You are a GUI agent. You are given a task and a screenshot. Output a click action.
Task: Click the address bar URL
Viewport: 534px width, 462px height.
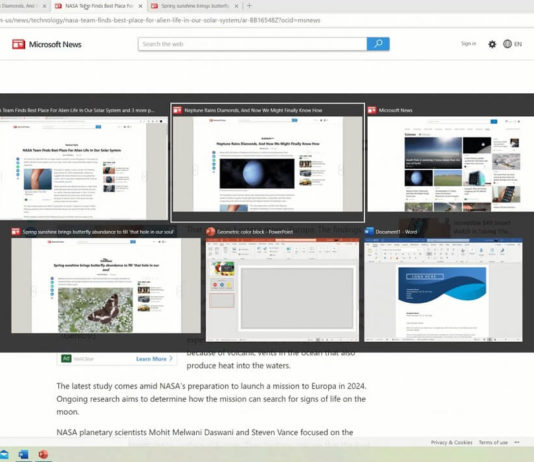[x=160, y=20]
